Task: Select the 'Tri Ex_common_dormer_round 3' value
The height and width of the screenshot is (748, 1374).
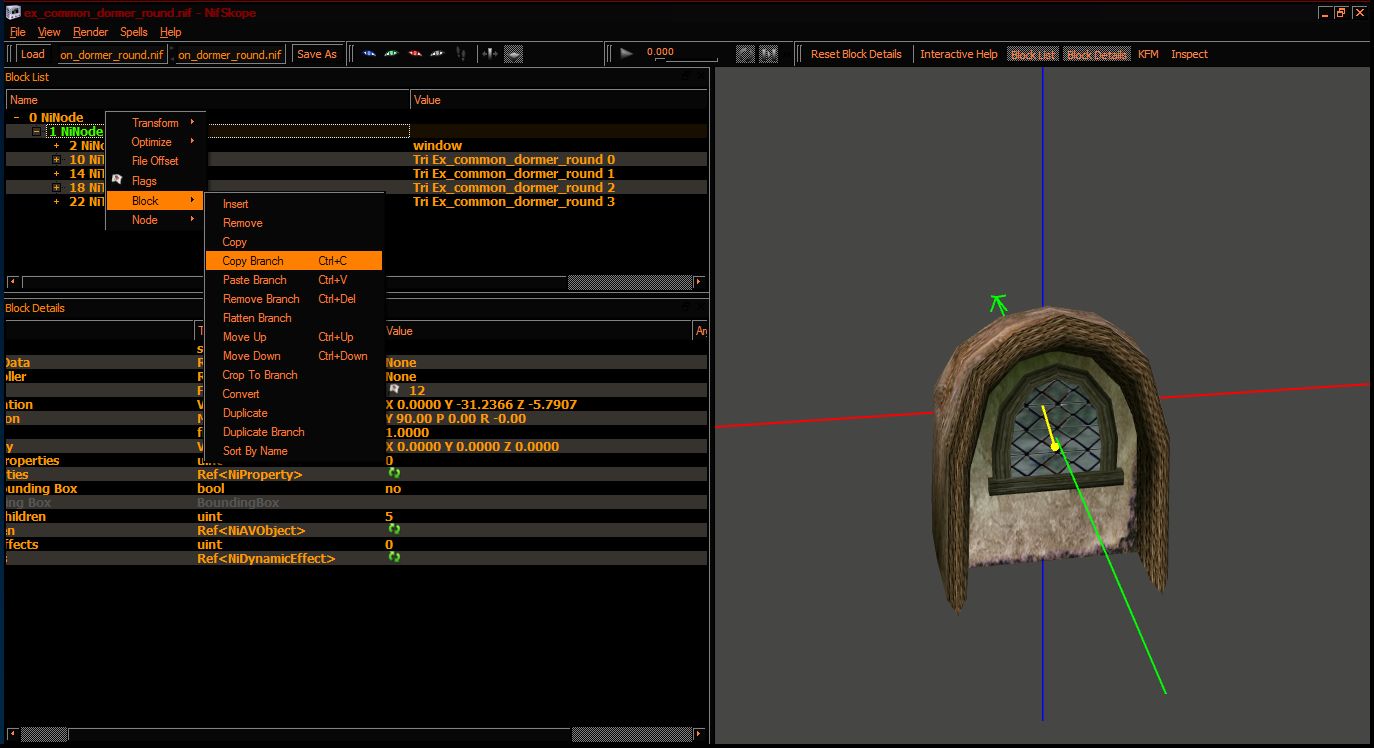Action: click(x=514, y=202)
